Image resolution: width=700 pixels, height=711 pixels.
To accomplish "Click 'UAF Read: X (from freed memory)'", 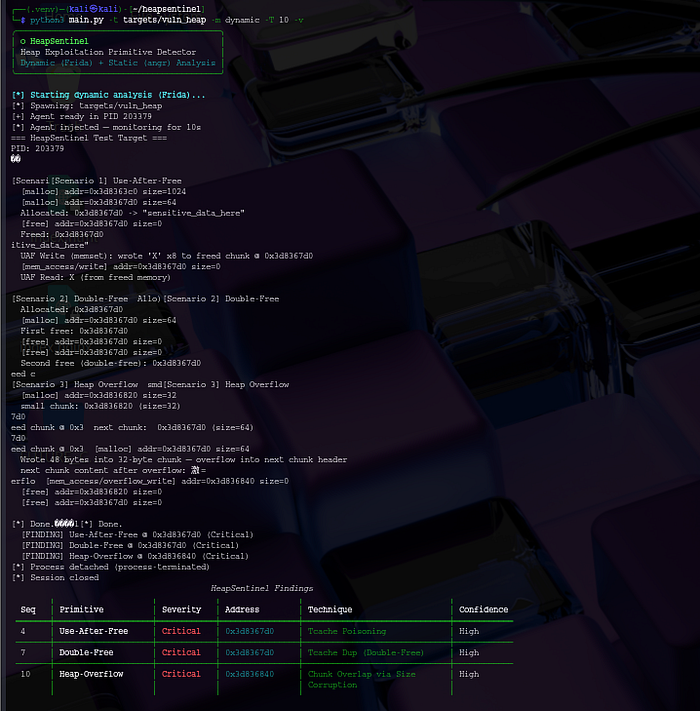I will tap(95, 278).
